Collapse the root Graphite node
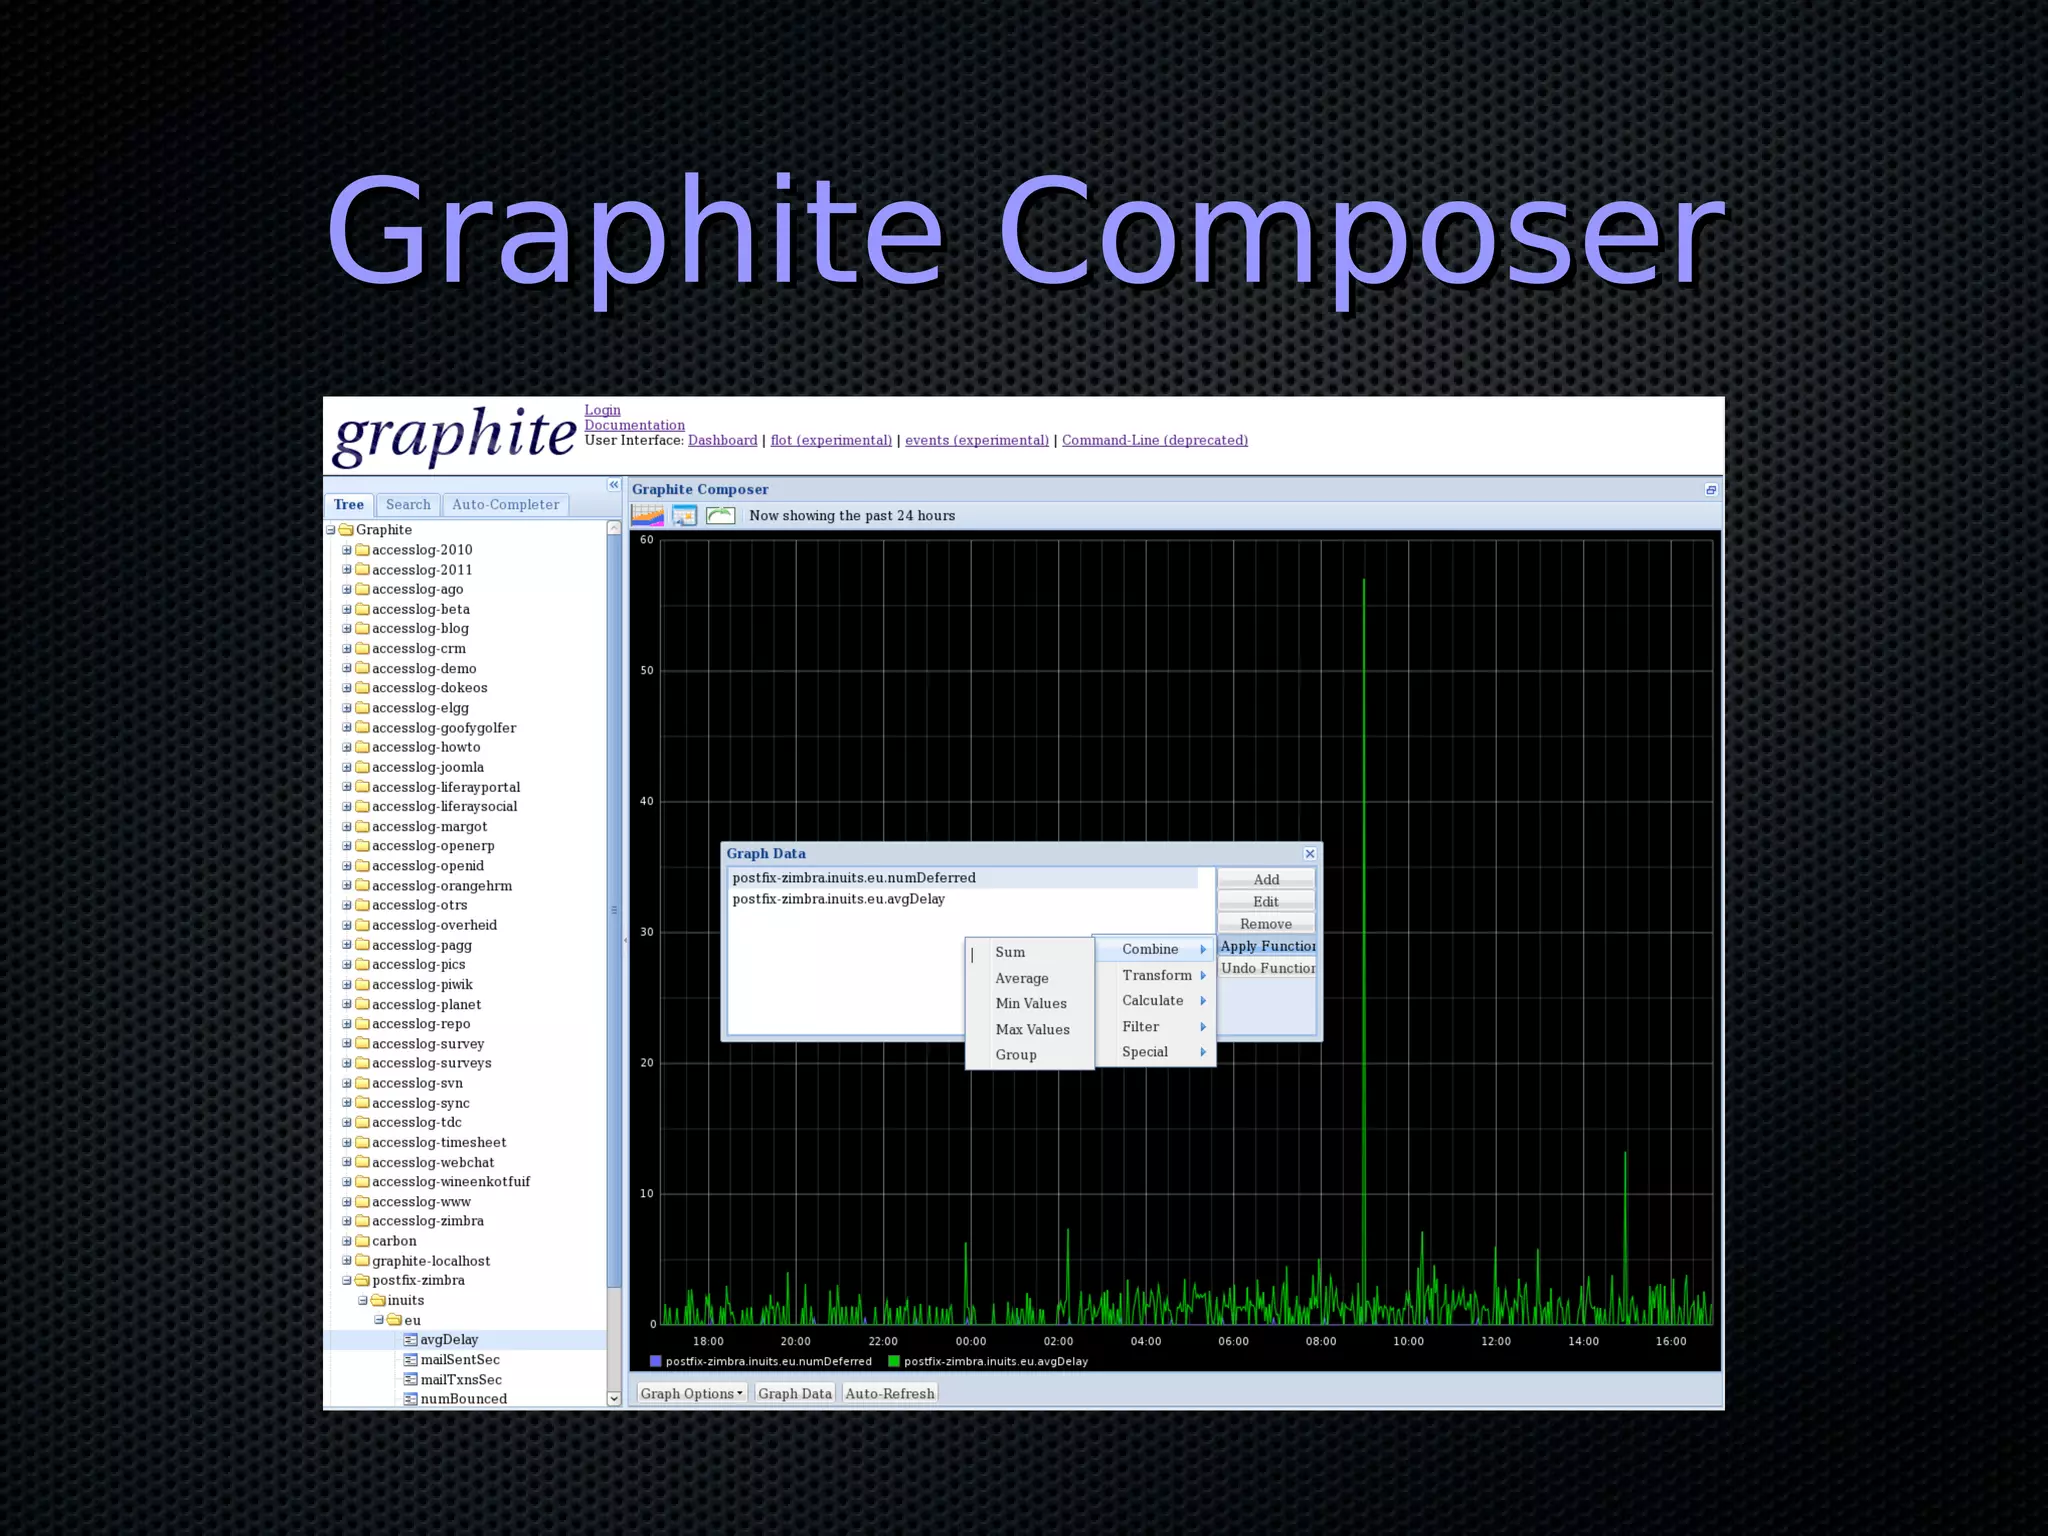2048x1536 pixels. coord(330,529)
